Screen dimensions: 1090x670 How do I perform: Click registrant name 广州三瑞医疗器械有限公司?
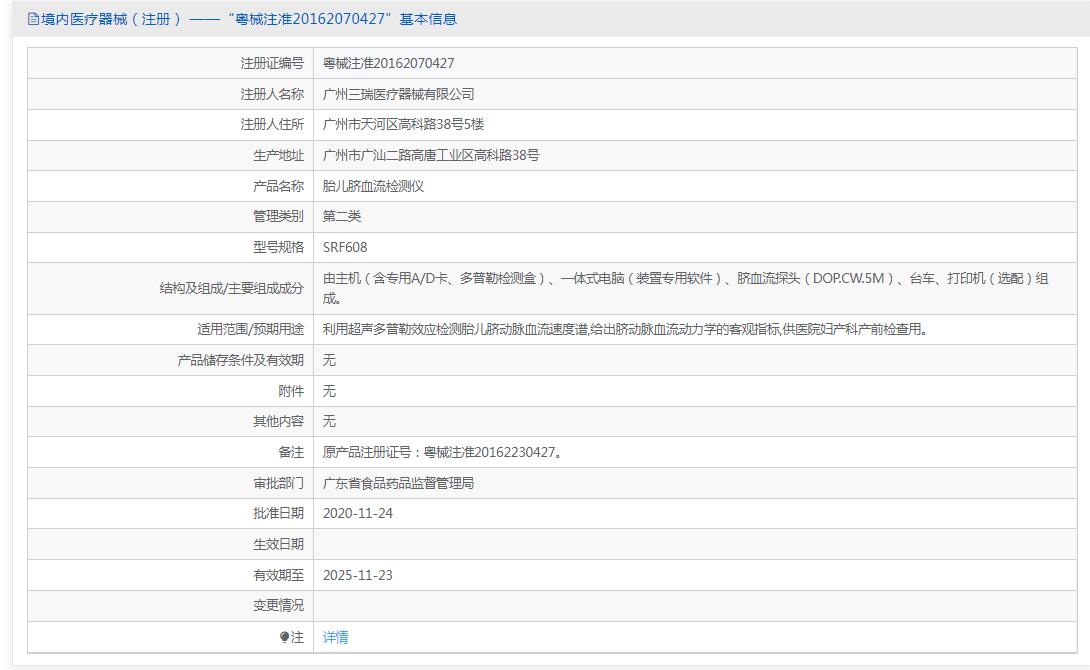pos(398,94)
